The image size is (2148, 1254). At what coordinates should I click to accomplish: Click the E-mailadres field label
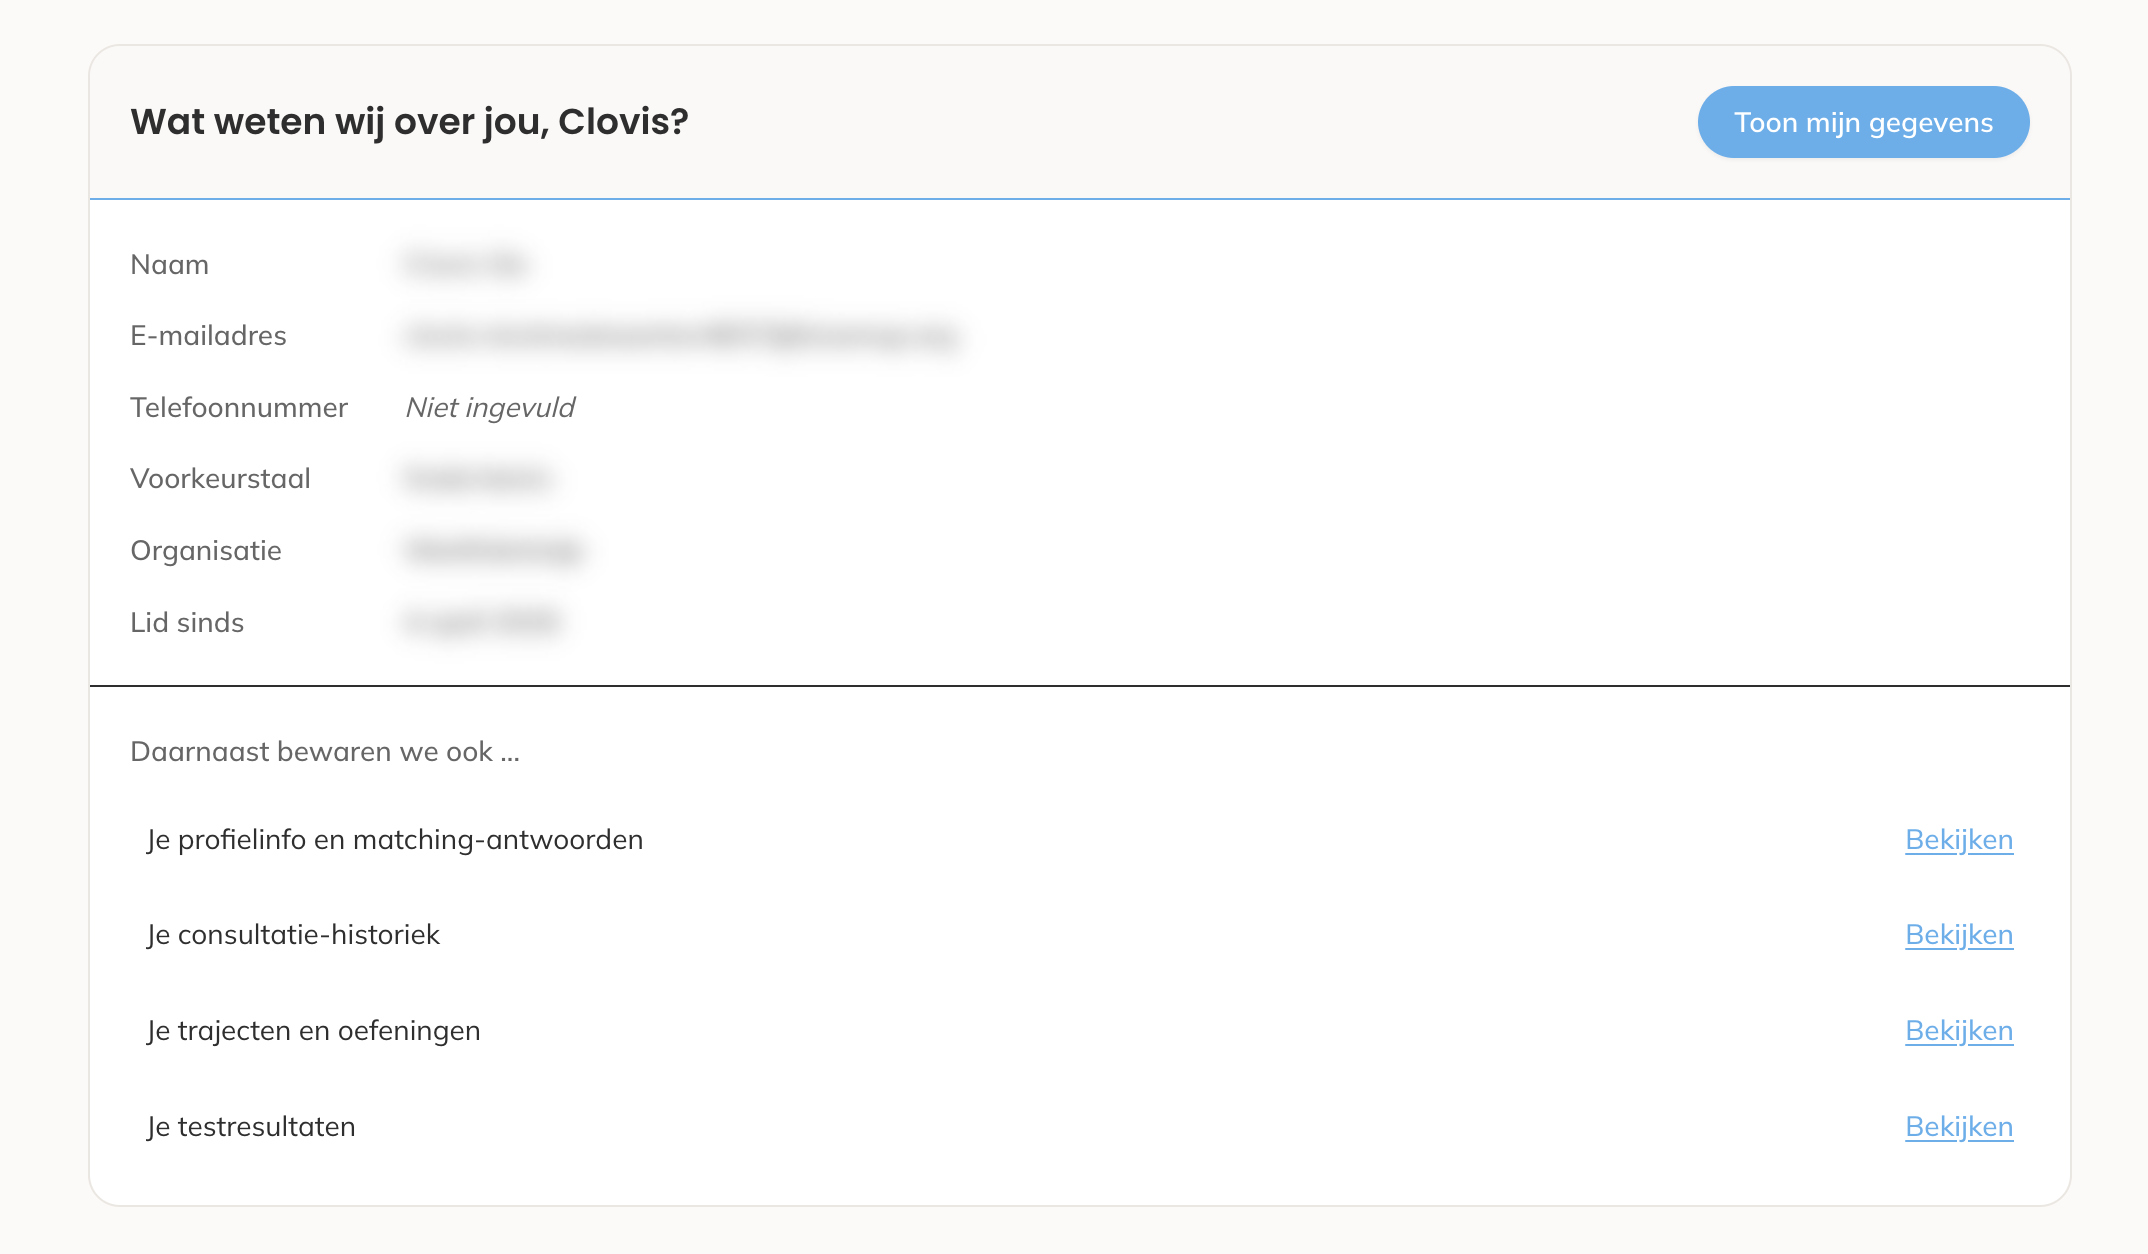(208, 336)
